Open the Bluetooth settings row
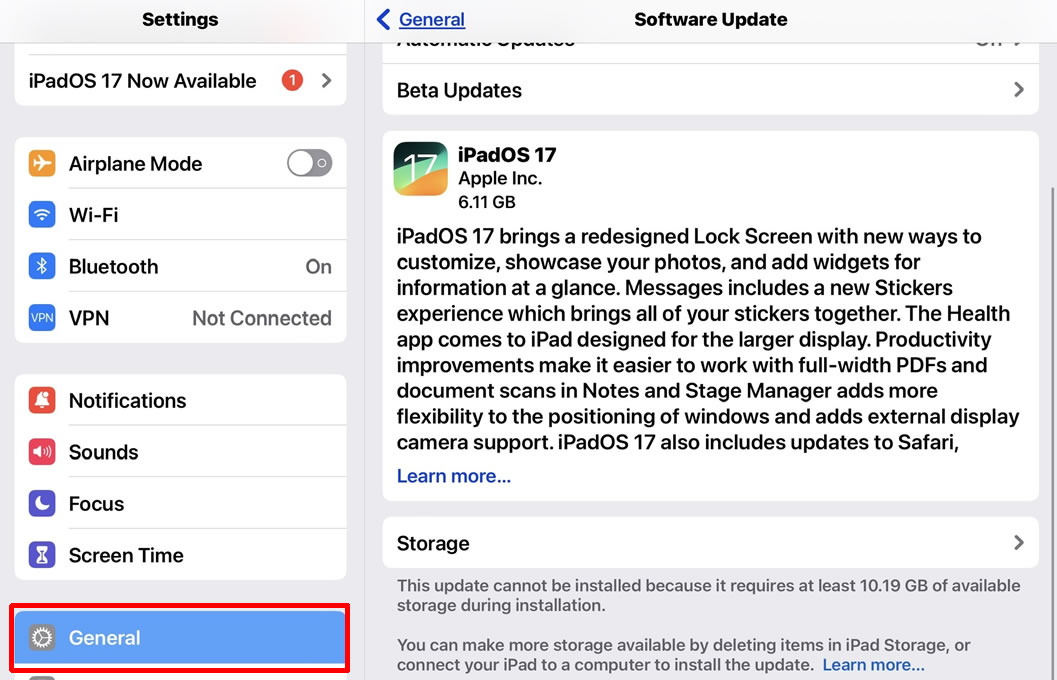The width and height of the screenshot is (1057, 680). [x=180, y=267]
